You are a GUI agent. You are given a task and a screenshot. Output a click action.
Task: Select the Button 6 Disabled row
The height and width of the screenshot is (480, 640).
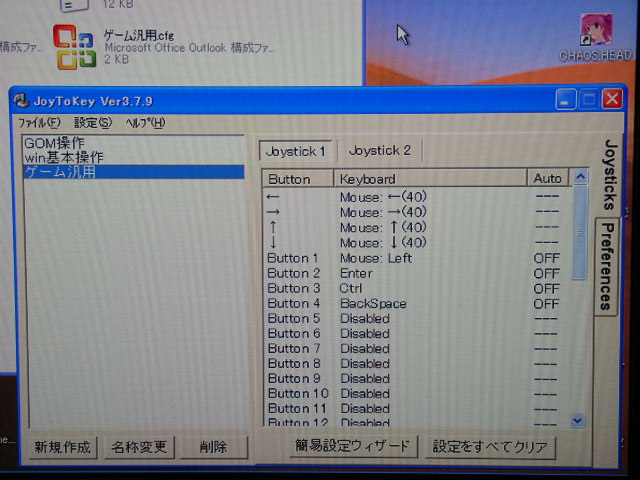coord(416,334)
